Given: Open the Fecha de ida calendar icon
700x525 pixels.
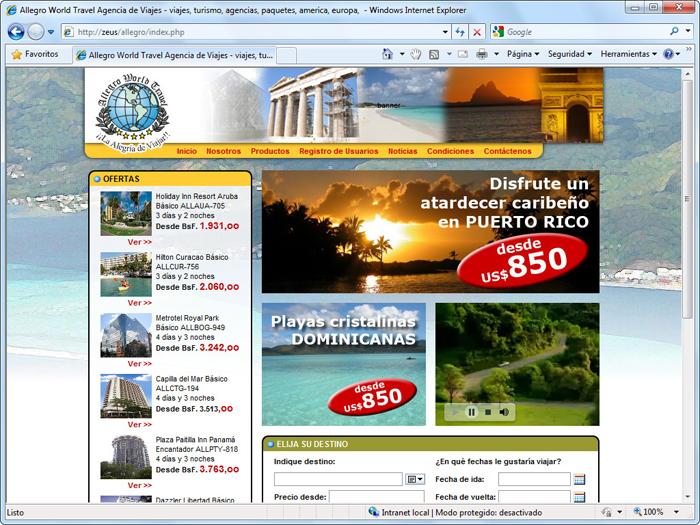Looking at the screenshot, I should [579, 479].
